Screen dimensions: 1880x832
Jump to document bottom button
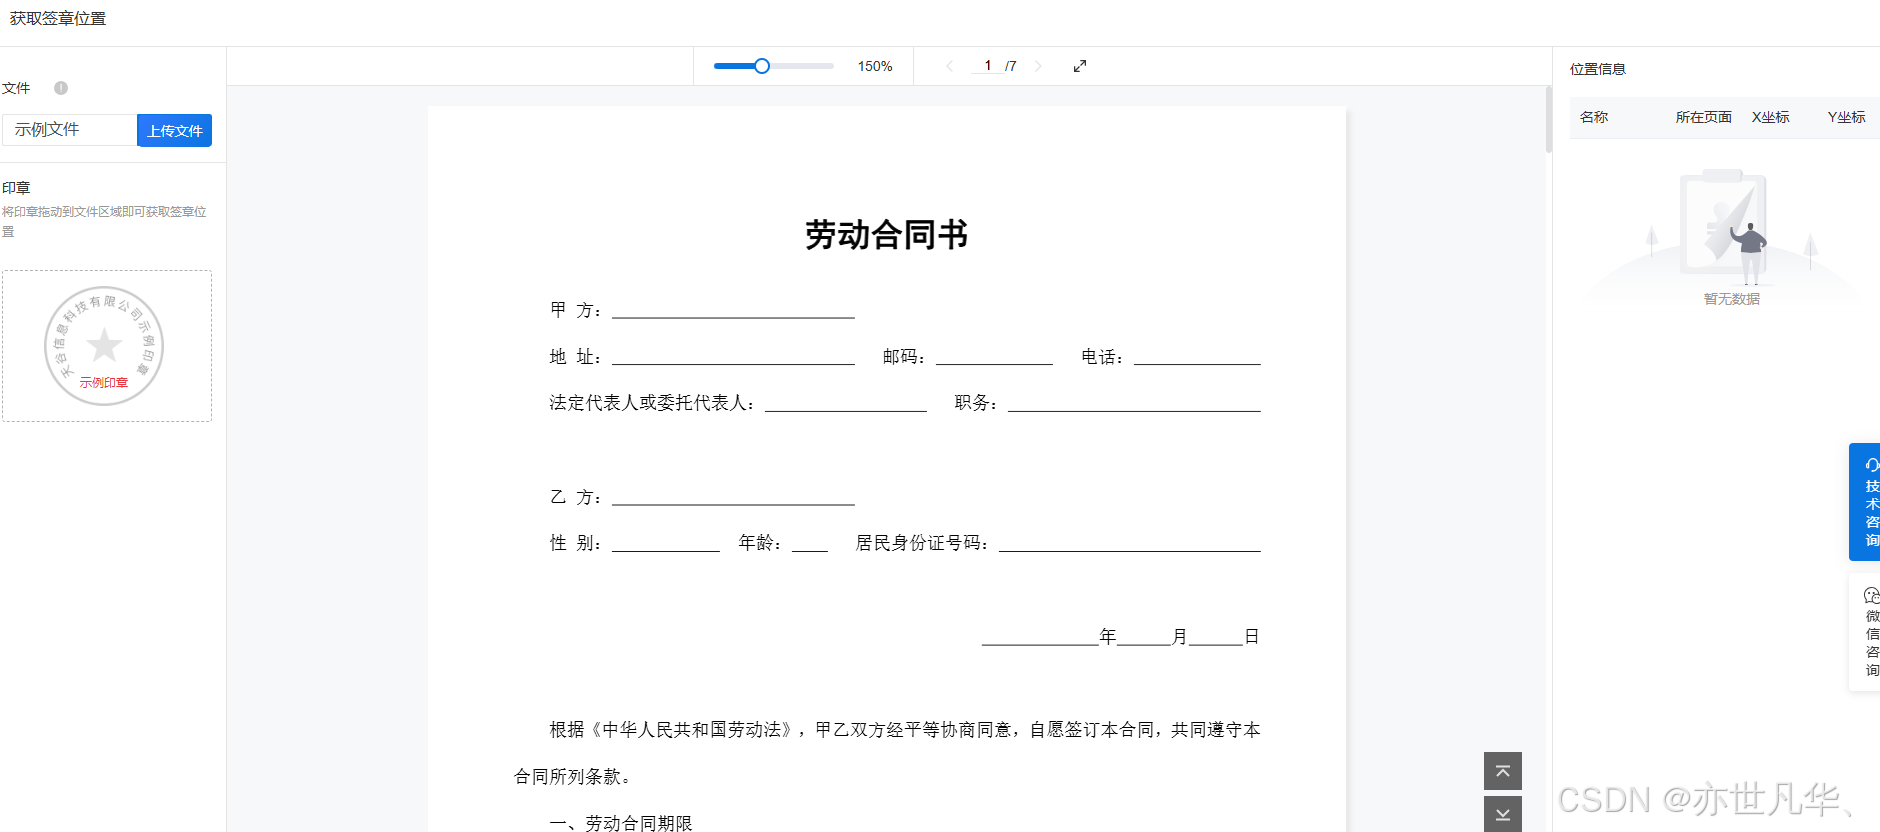click(x=1503, y=814)
